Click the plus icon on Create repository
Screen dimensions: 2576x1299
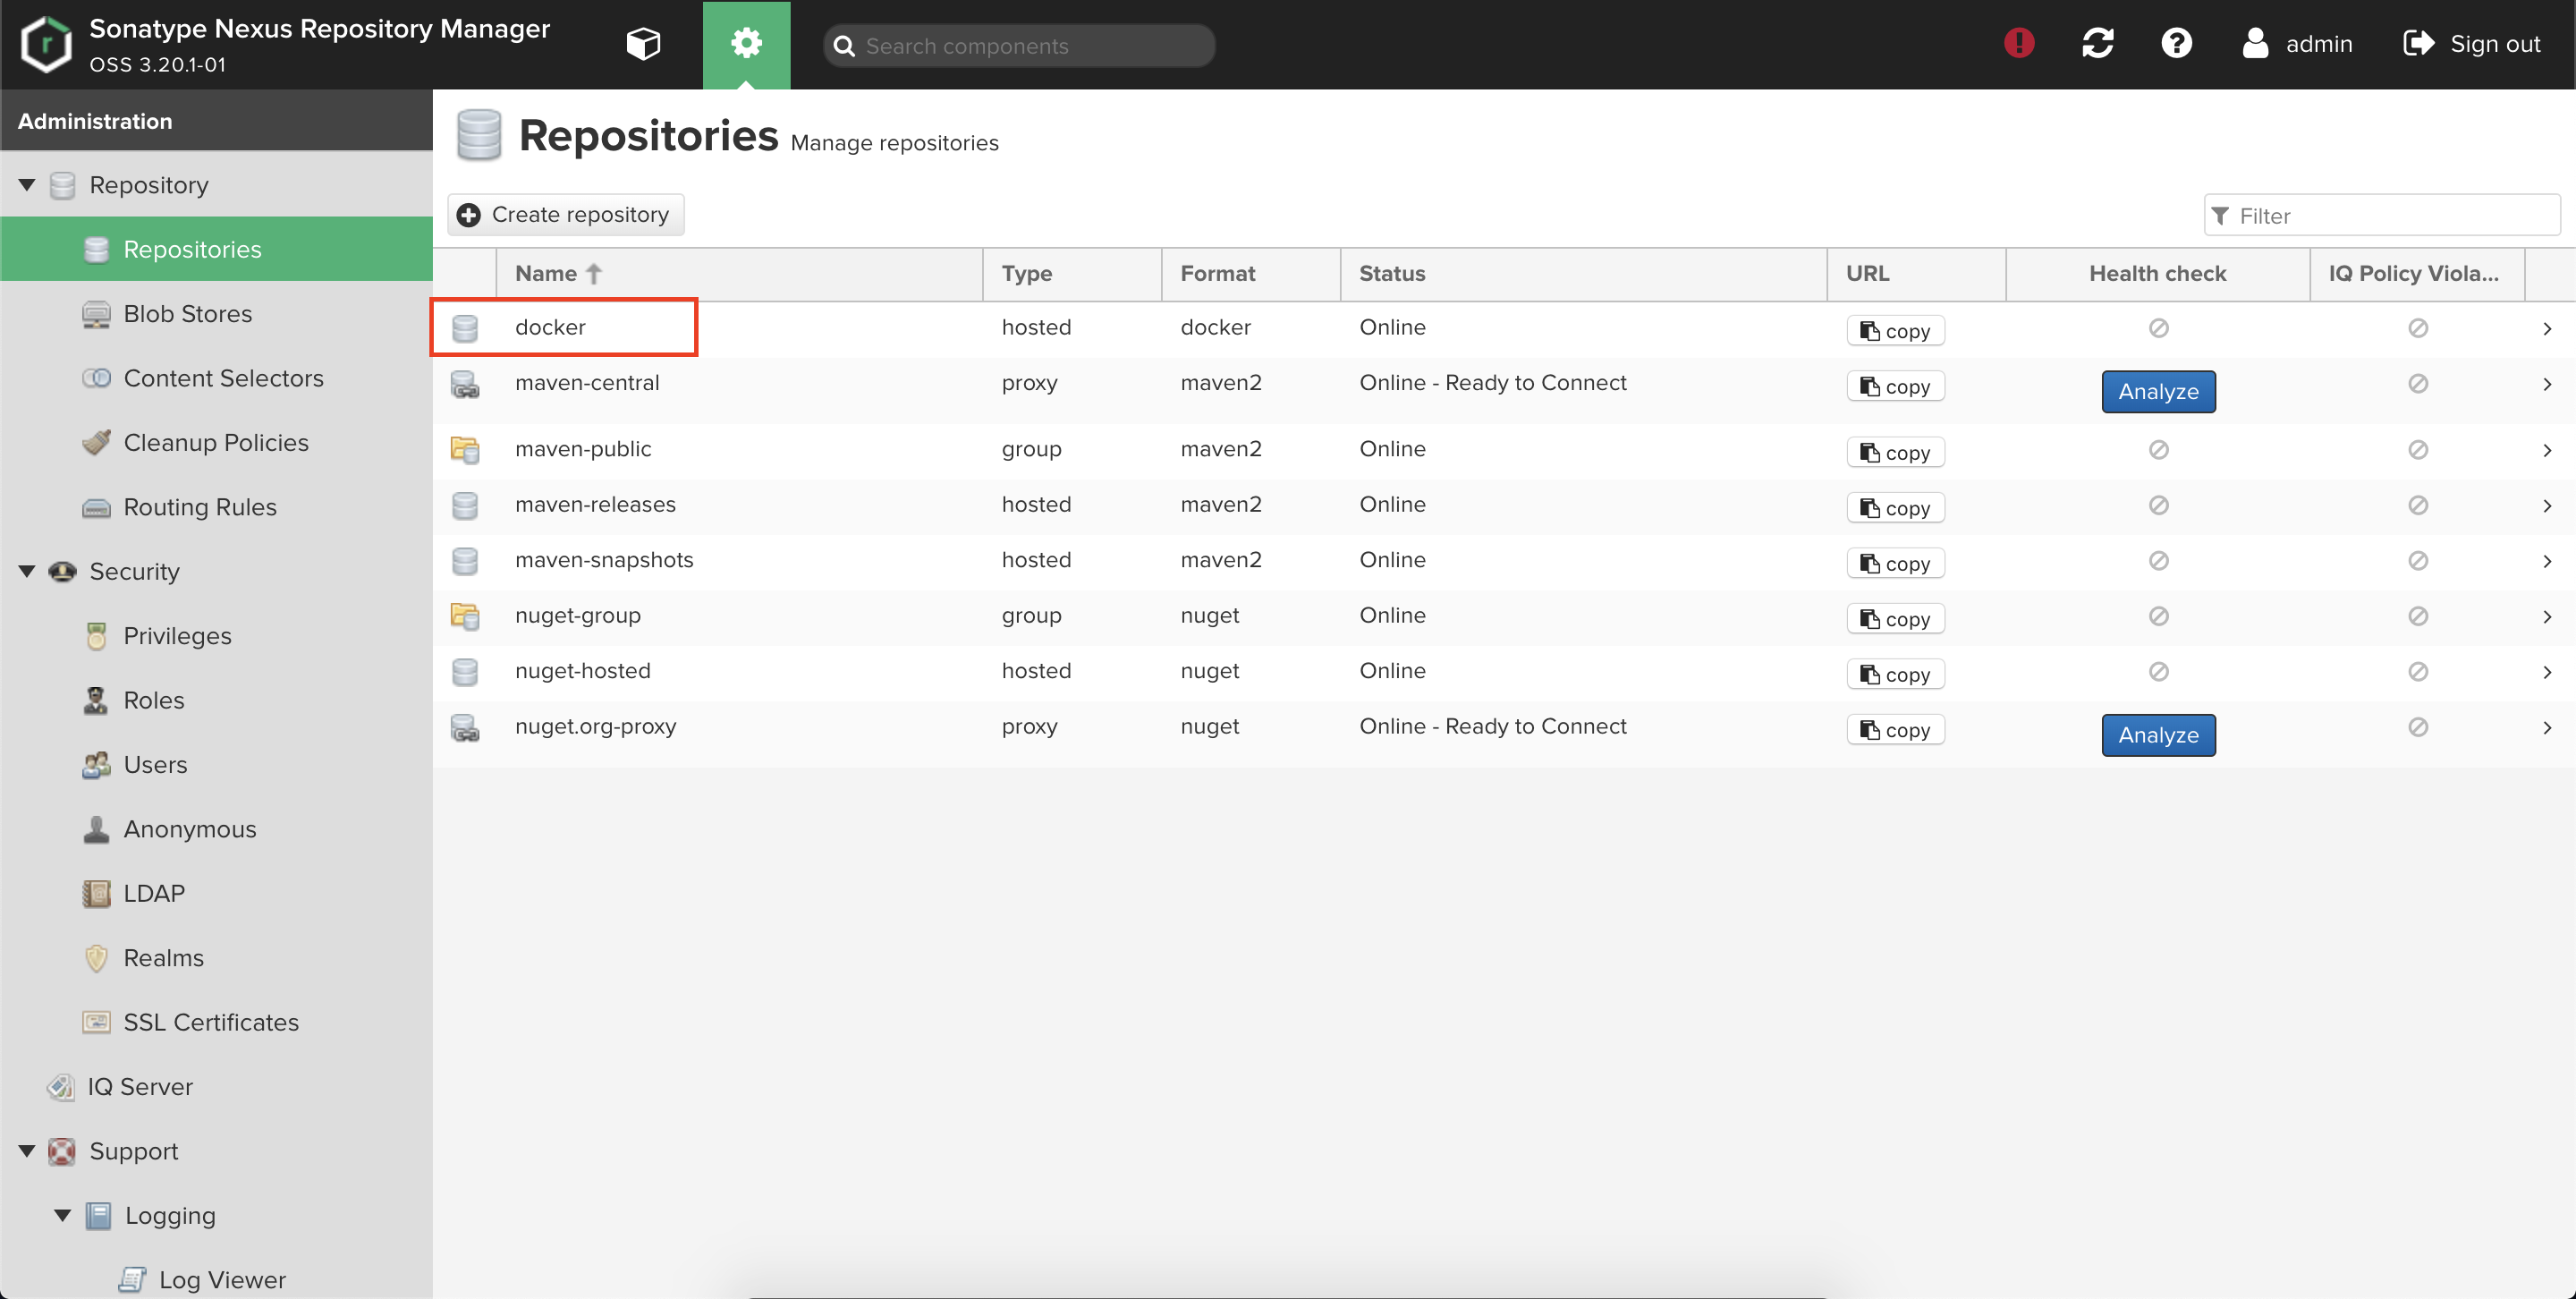click(x=469, y=215)
